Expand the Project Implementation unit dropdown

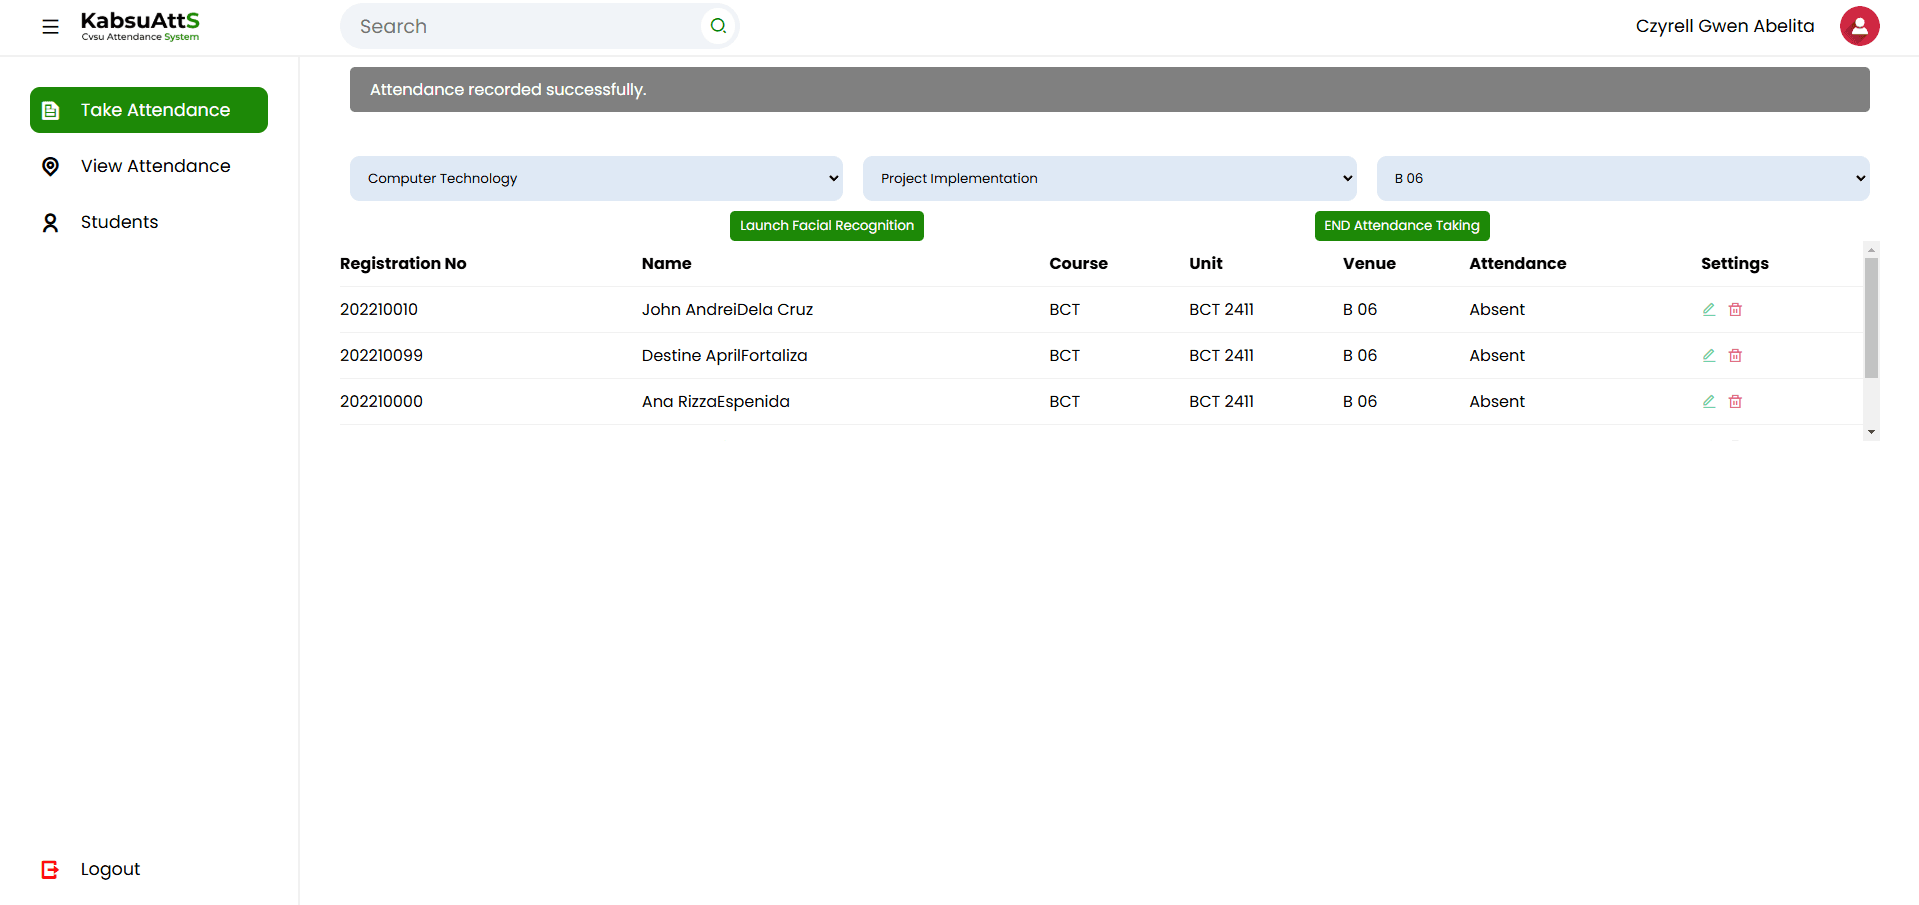[x=1109, y=179]
